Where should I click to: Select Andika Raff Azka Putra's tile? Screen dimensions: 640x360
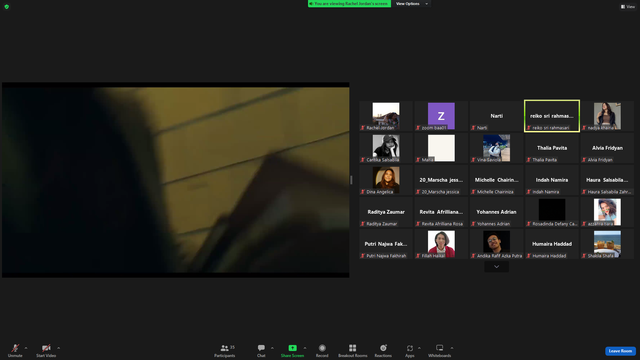pos(496,244)
